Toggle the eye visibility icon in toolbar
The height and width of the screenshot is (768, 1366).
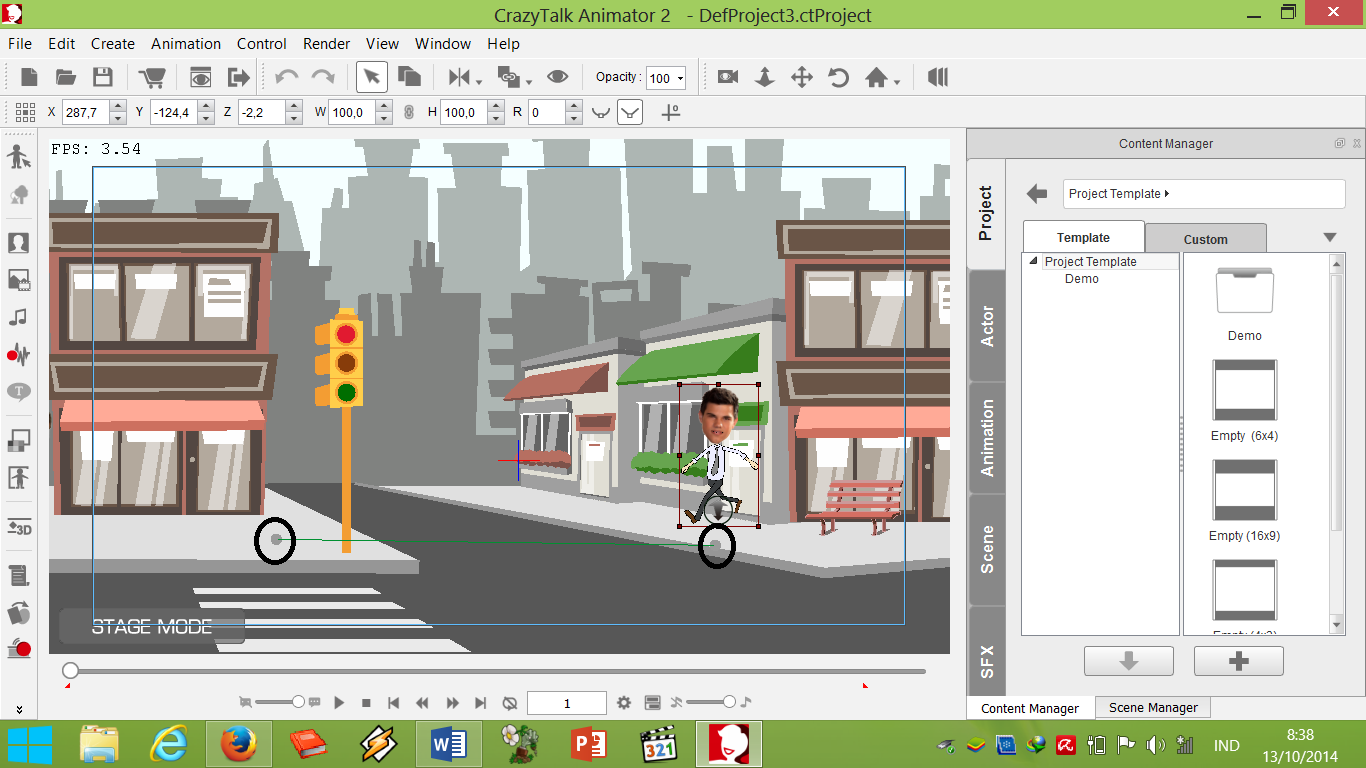point(557,78)
